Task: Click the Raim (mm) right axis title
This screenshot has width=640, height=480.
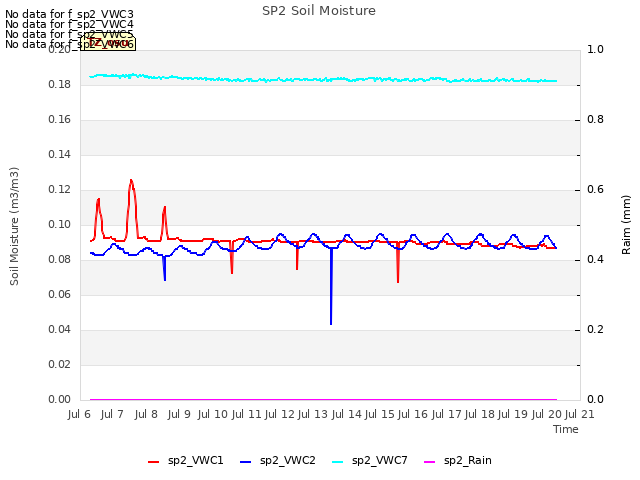Action: click(x=626, y=225)
